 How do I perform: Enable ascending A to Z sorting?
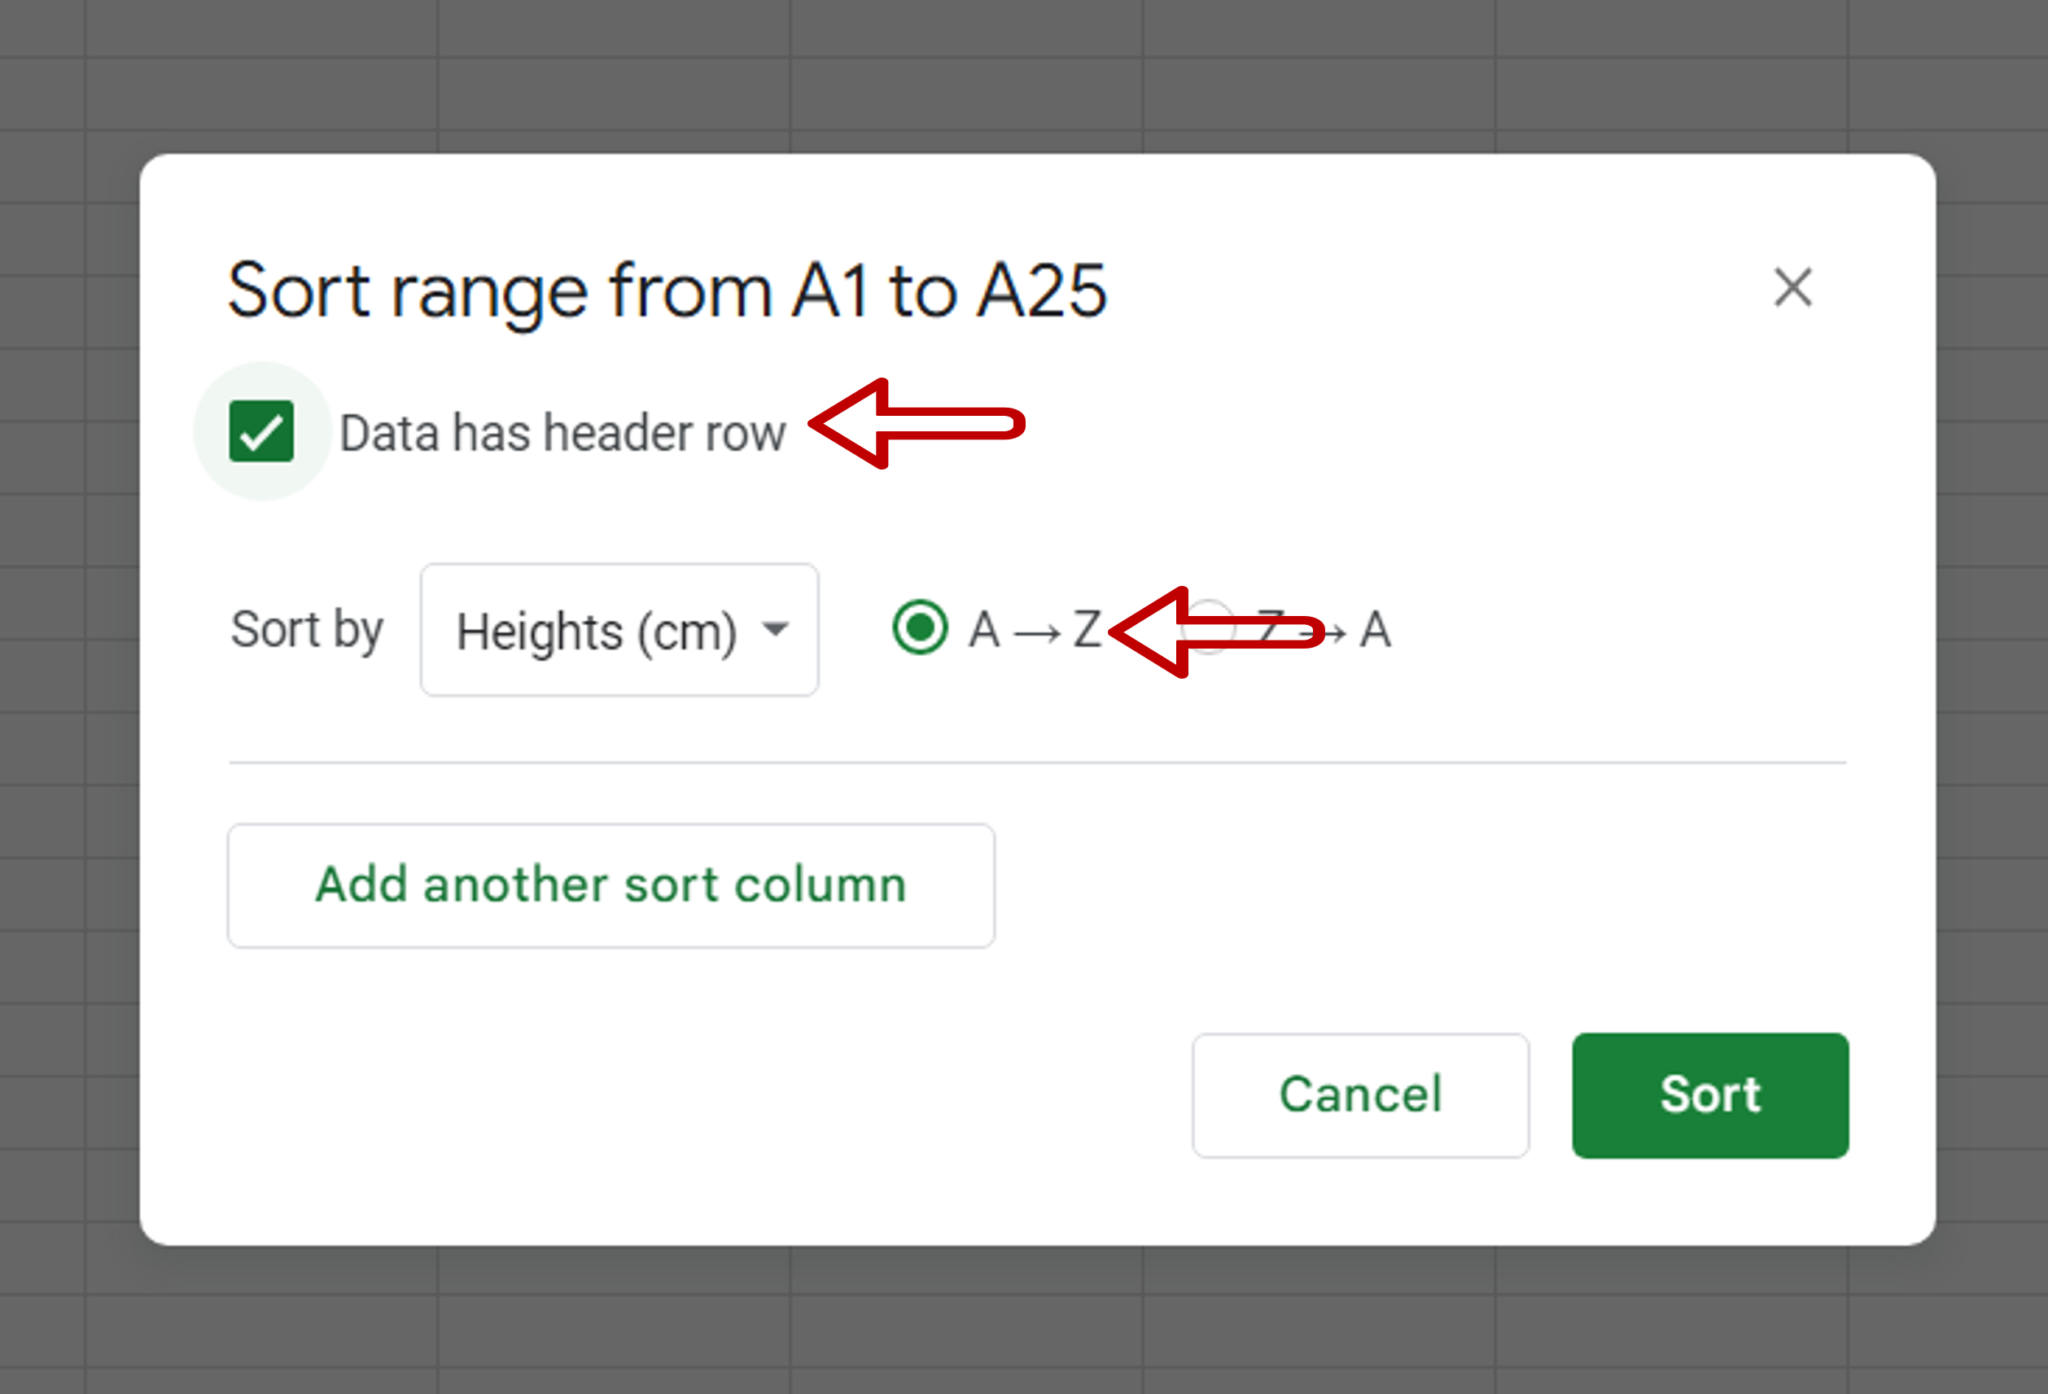[919, 629]
